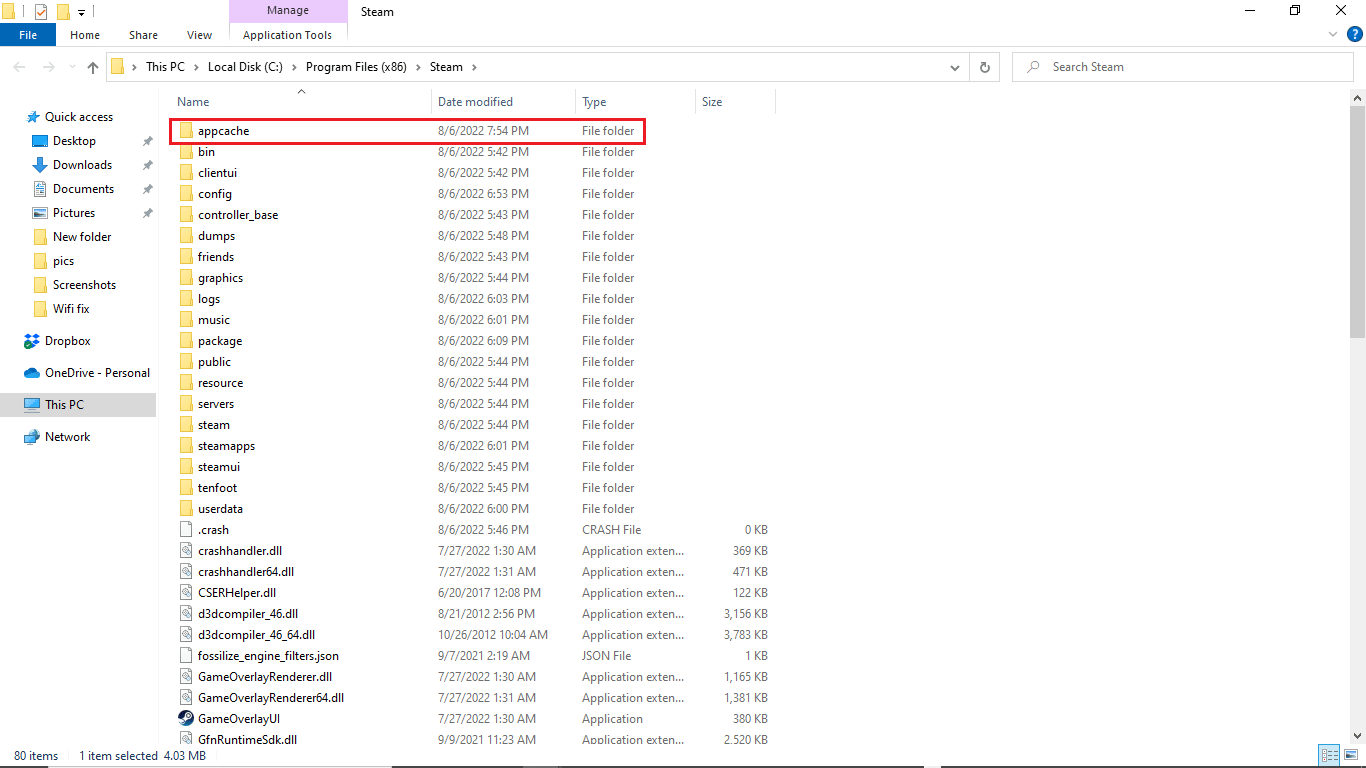Sort by Name column header
The height and width of the screenshot is (768, 1366).
click(194, 102)
